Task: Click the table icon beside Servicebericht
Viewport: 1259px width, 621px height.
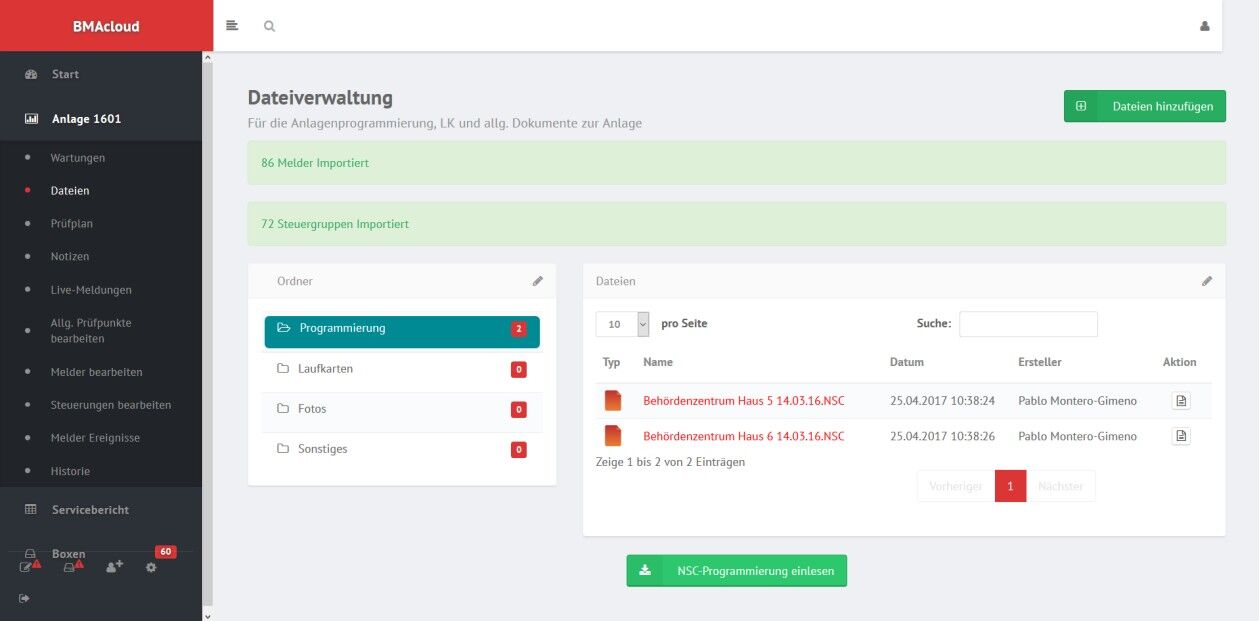Action: click(x=31, y=510)
